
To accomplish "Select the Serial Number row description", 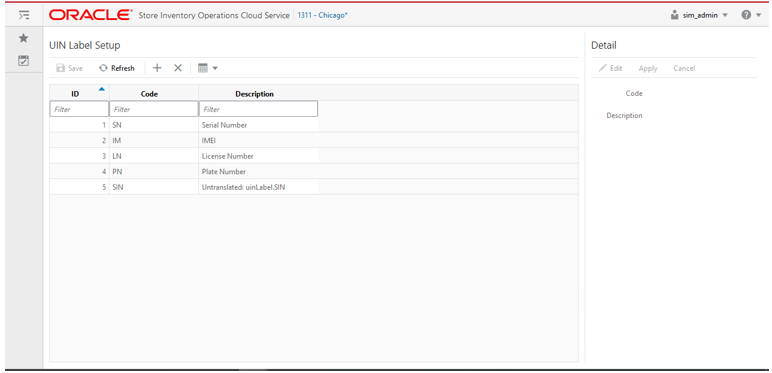I will click(x=258, y=125).
